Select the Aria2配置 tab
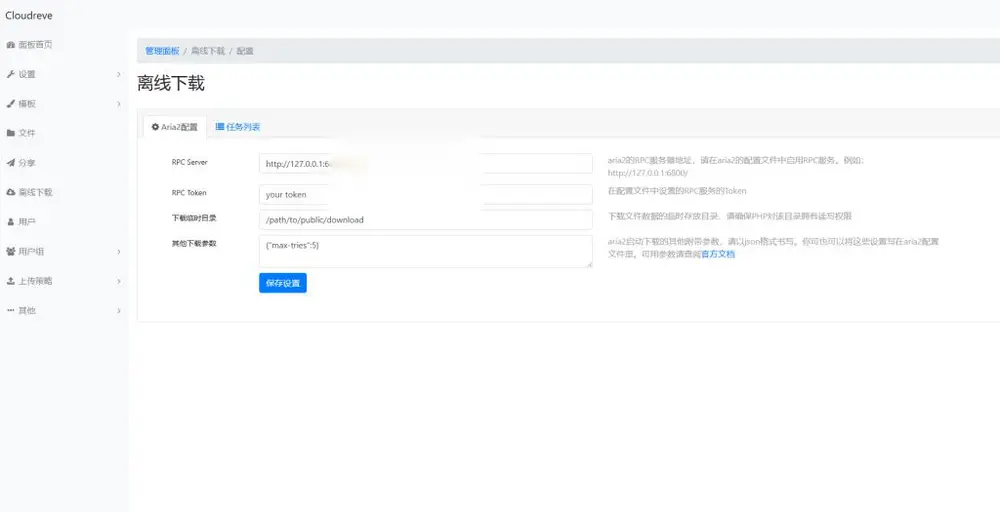Viewport: 1000px width, 512px height. coord(175,127)
